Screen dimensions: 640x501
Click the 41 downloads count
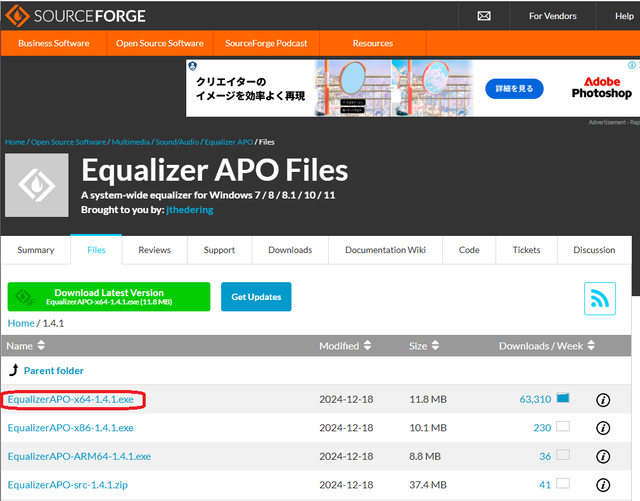click(545, 485)
